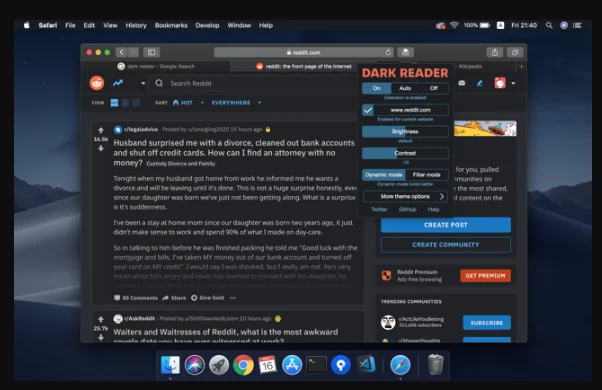Set Dark Reader to On
Image resolution: width=602 pixels, height=390 pixels.
(377, 88)
